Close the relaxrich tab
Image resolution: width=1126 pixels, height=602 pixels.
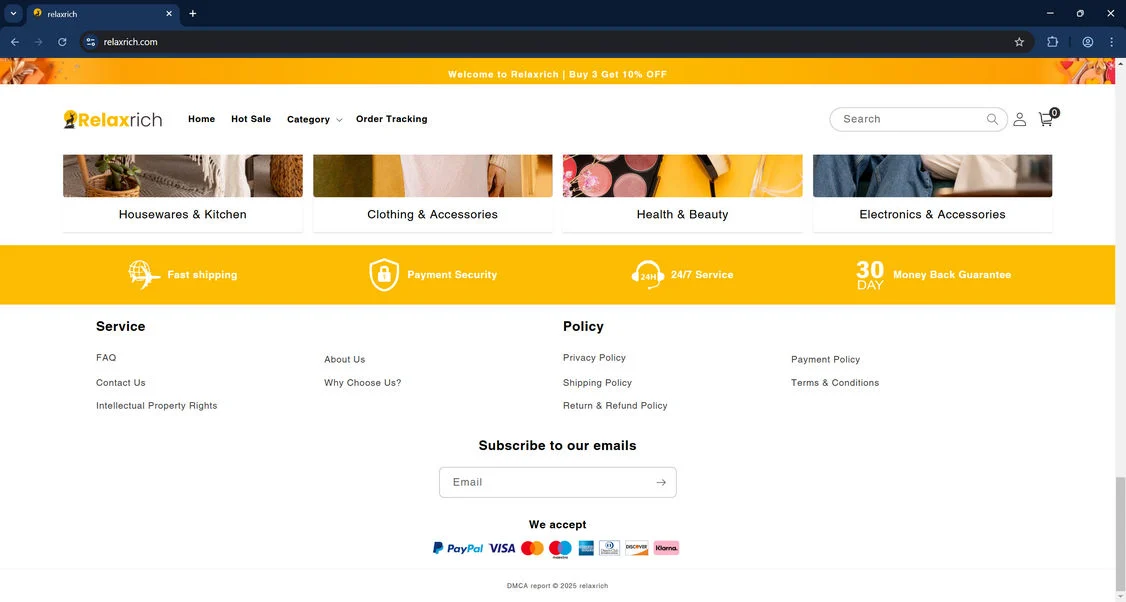169,13
